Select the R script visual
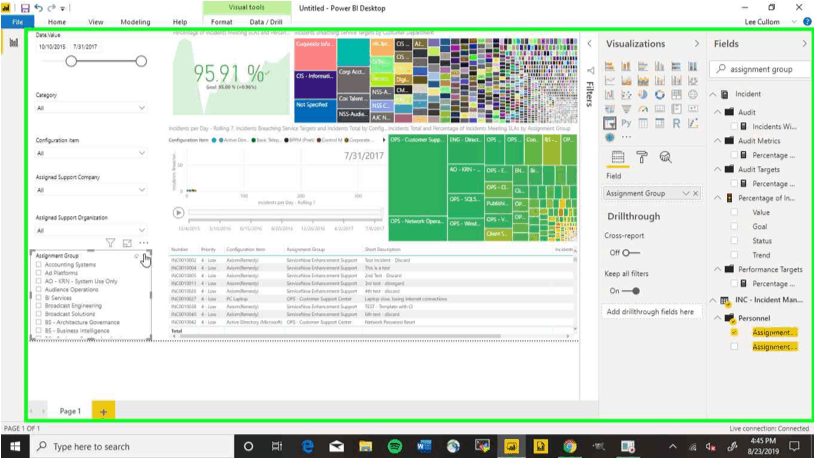This screenshot has width=815, height=459. [676, 123]
